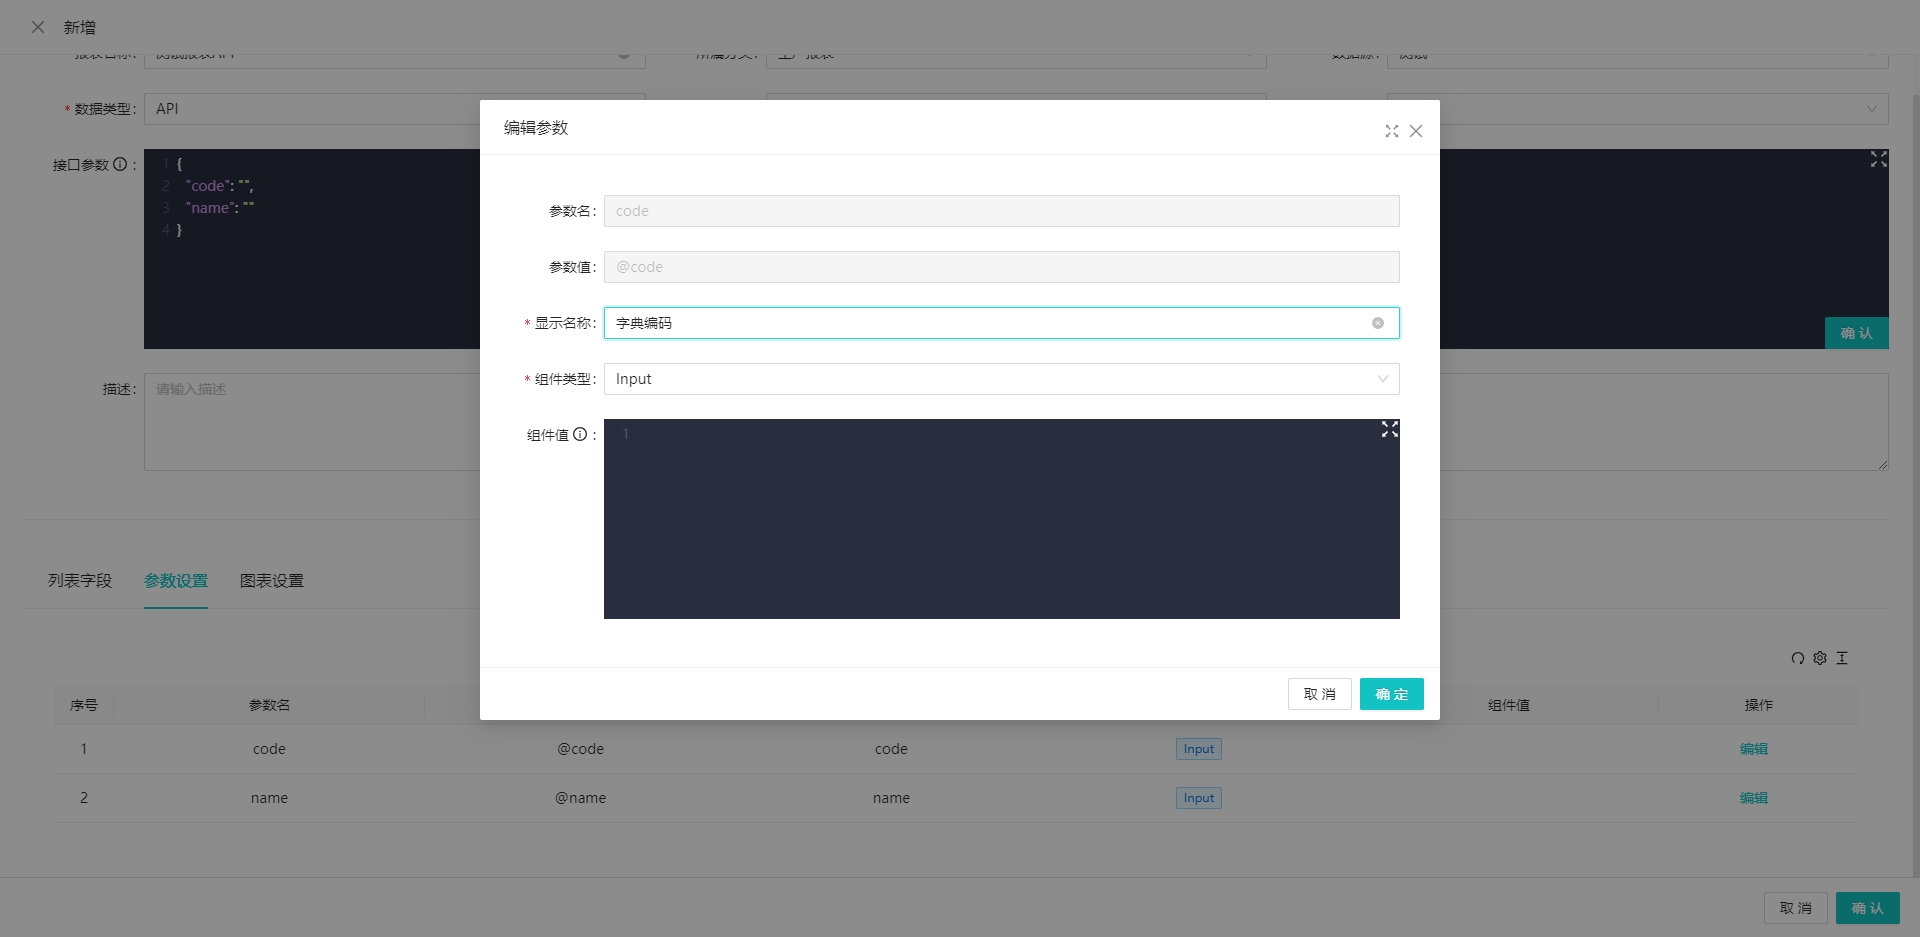The width and height of the screenshot is (1920, 937).
Task: Open the table column settings gear
Action: (1820, 658)
